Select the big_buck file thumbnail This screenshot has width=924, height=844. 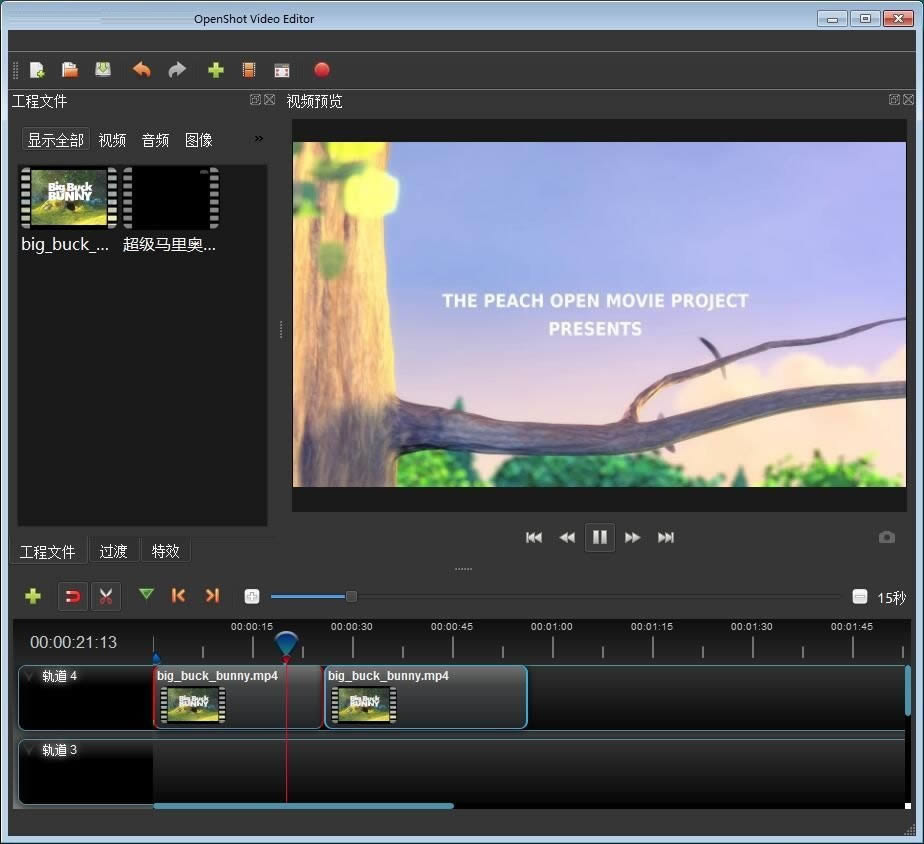pyautogui.click(x=69, y=197)
